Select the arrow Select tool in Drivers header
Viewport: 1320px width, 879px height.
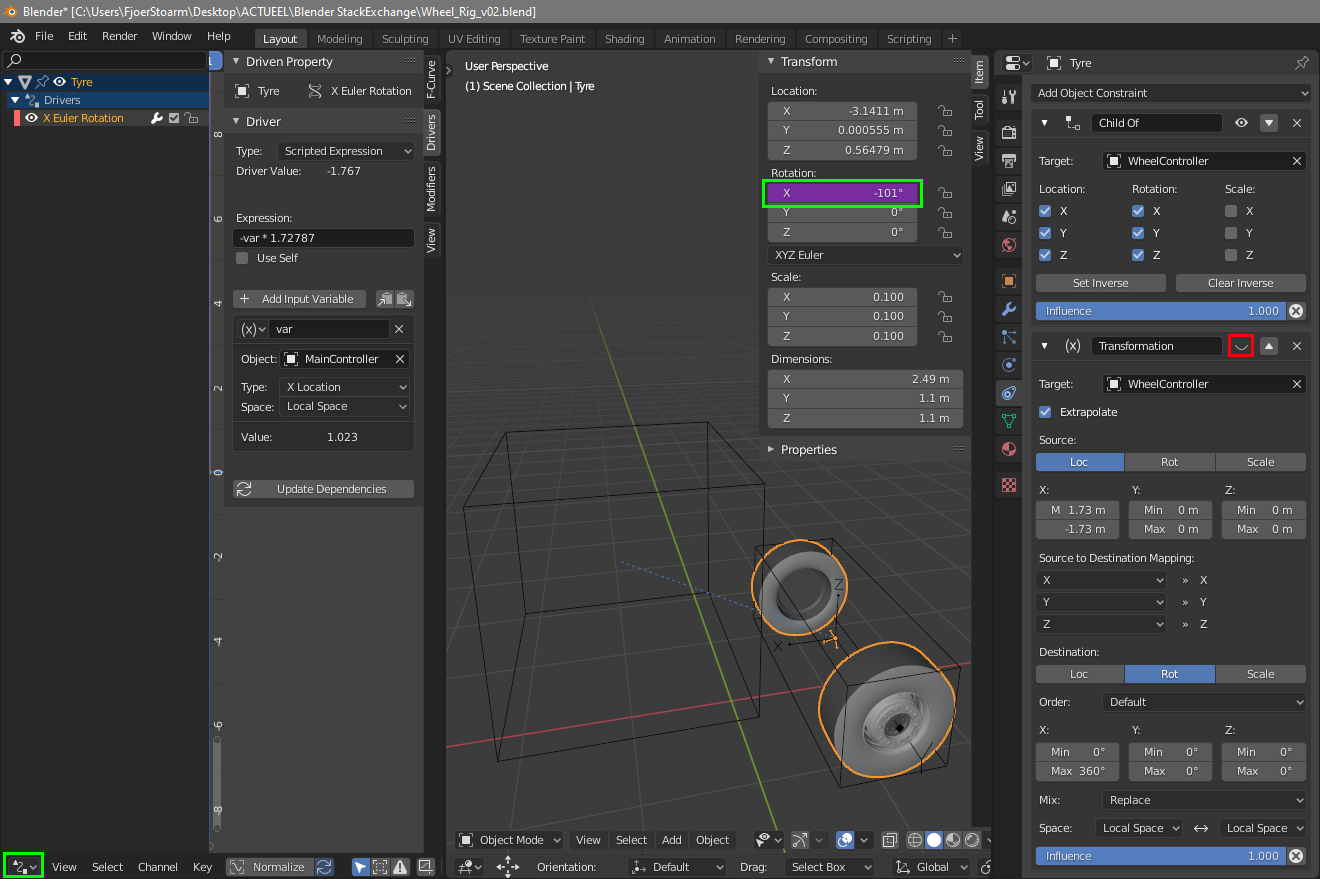(361, 867)
